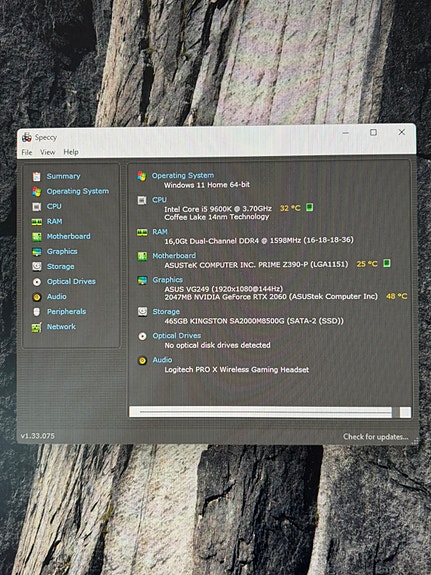Click the Peripherals mouse icon
This screenshot has height=575, width=431.
click(36, 312)
